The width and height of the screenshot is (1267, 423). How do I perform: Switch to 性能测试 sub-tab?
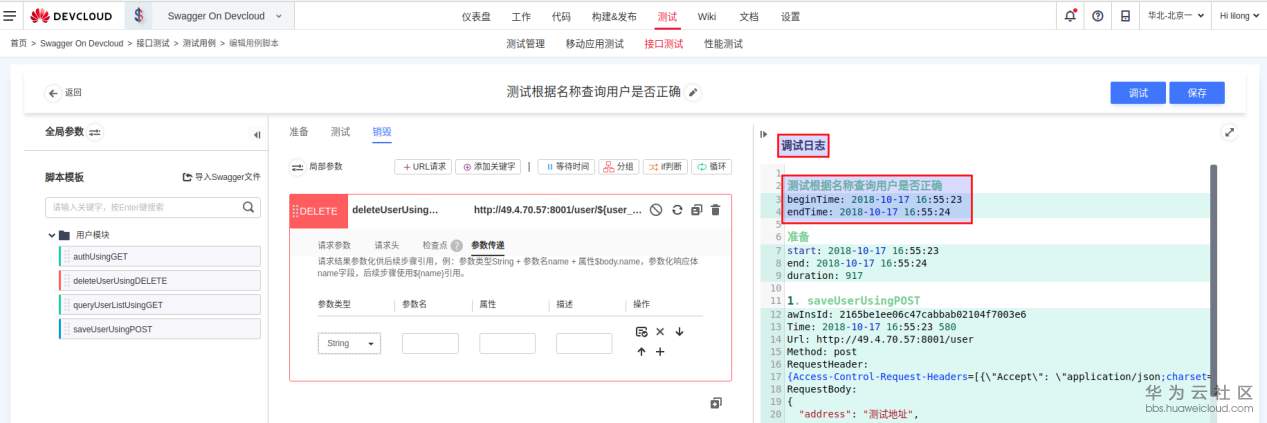pos(723,44)
